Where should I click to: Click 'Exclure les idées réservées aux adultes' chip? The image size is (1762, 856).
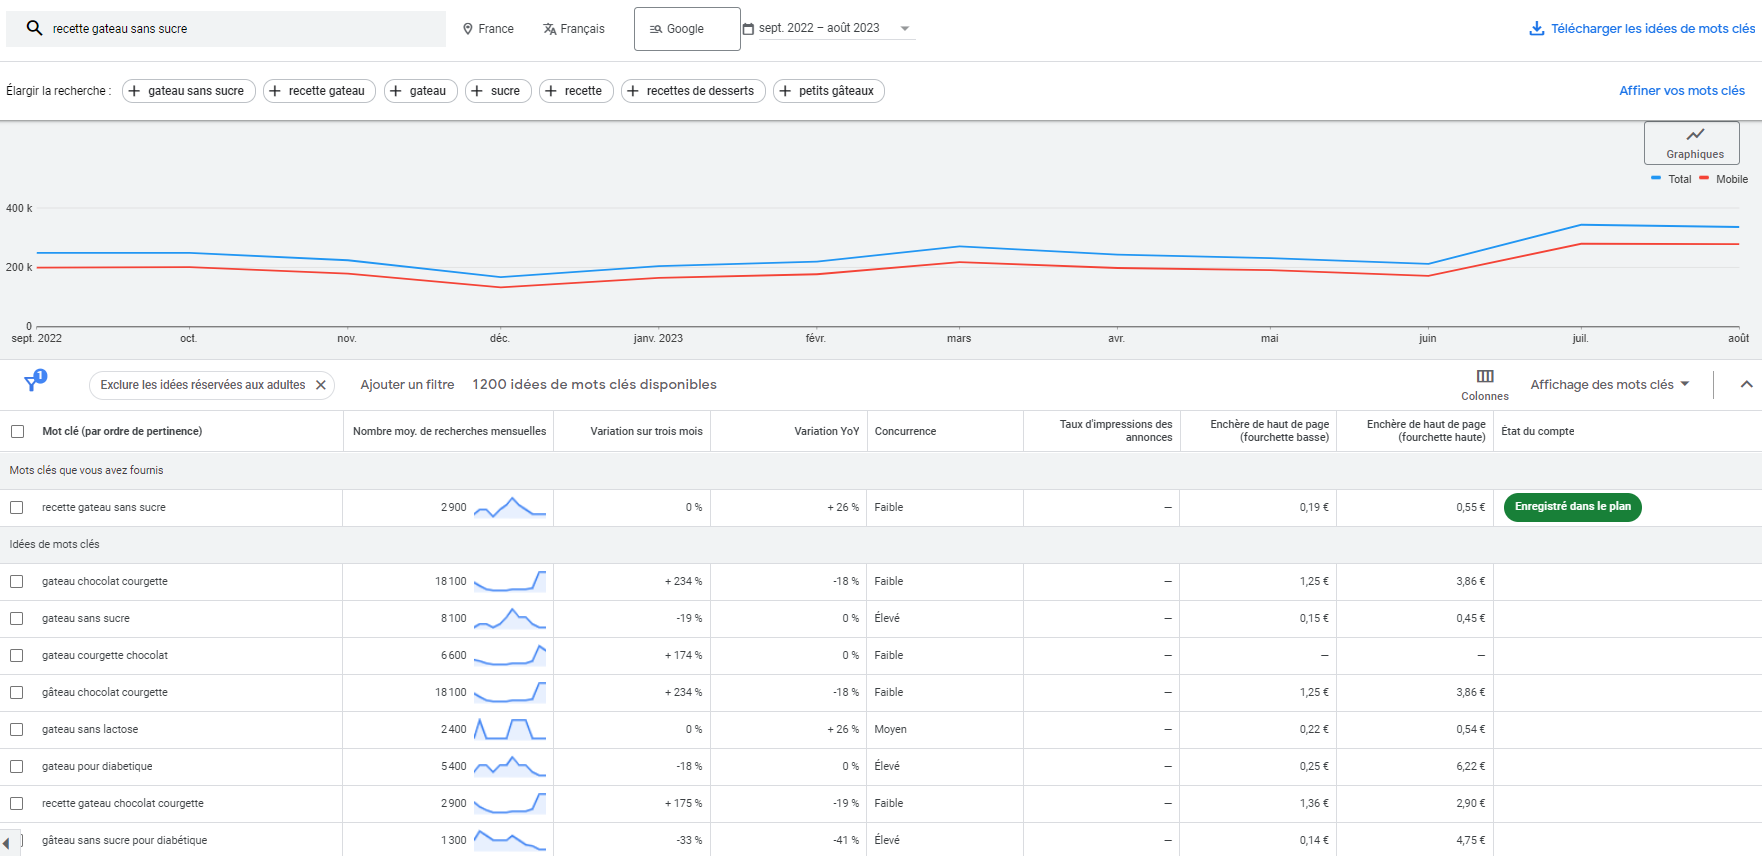click(203, 385)
